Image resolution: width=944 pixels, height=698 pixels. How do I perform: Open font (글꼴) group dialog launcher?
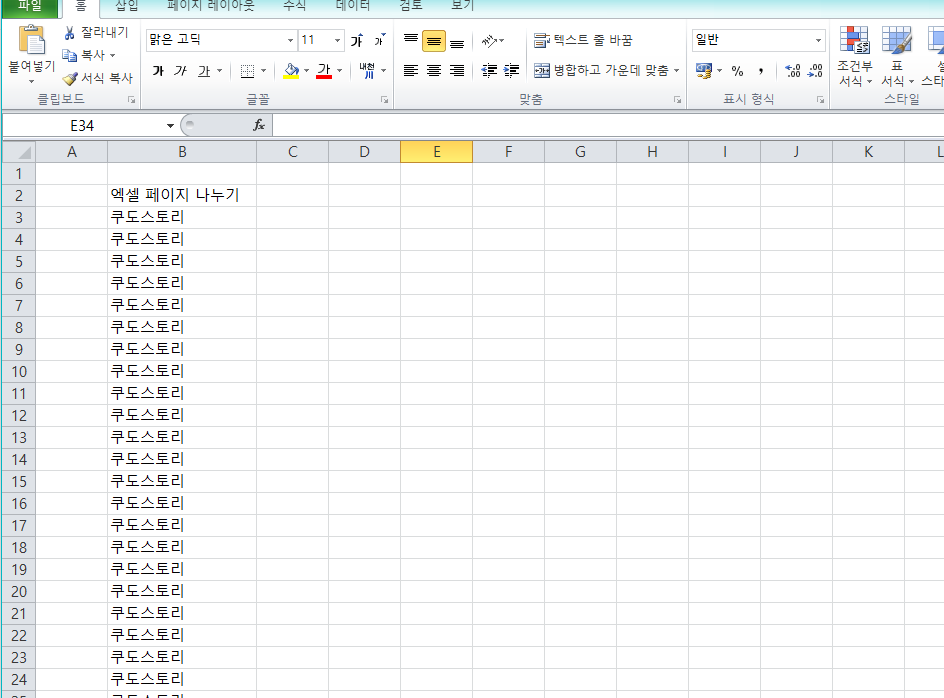384,100
